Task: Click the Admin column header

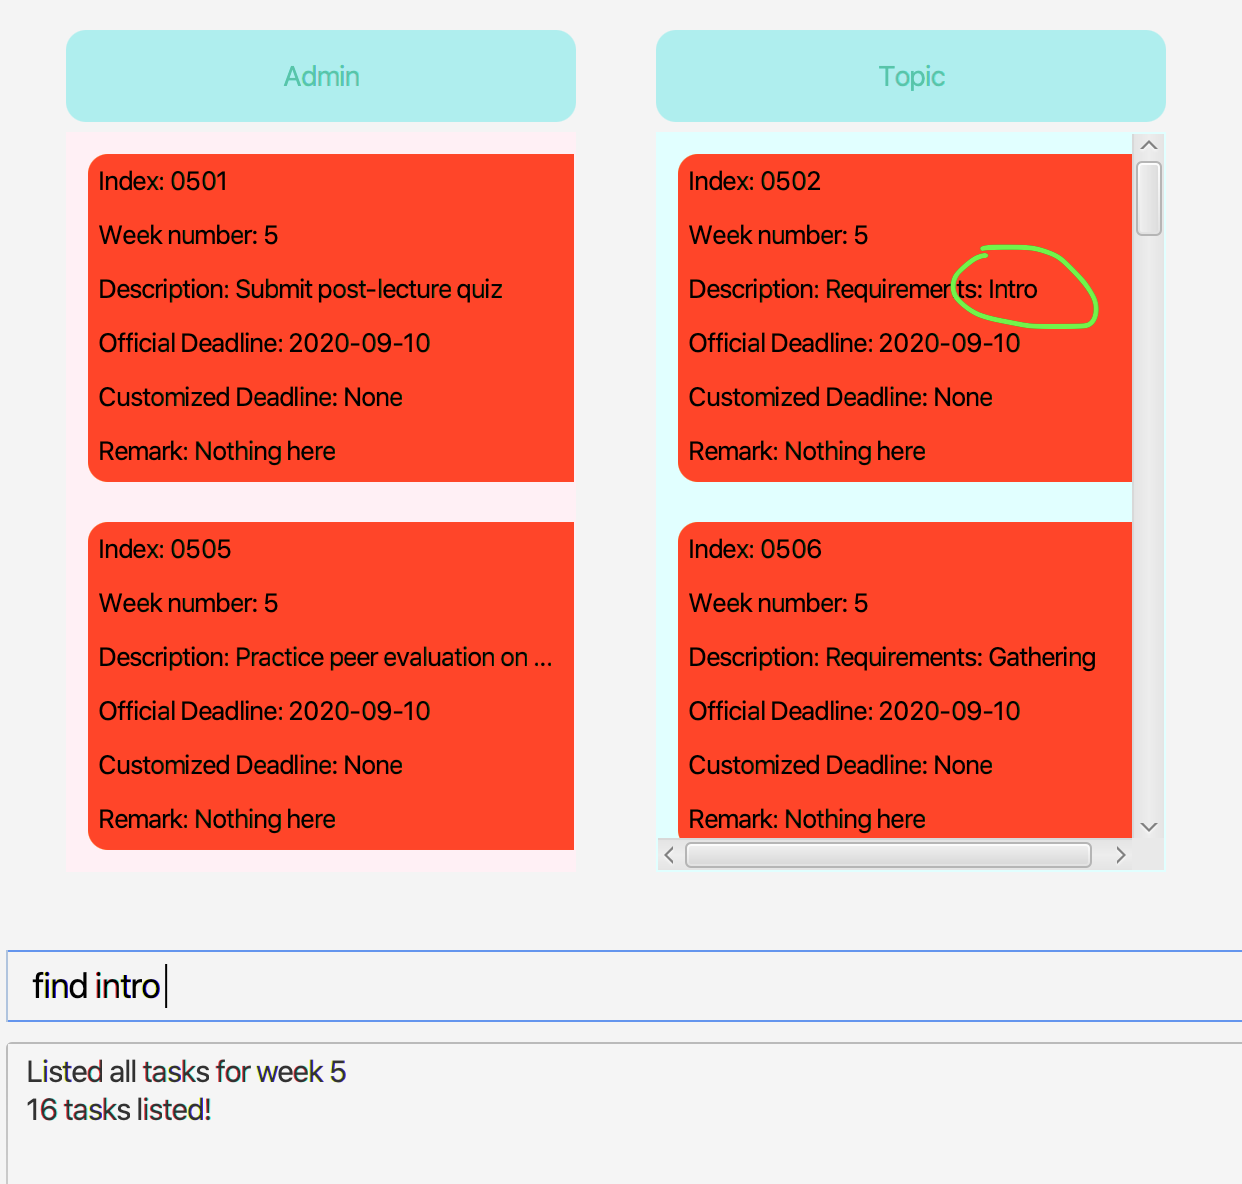Action: tap(321, 76)
